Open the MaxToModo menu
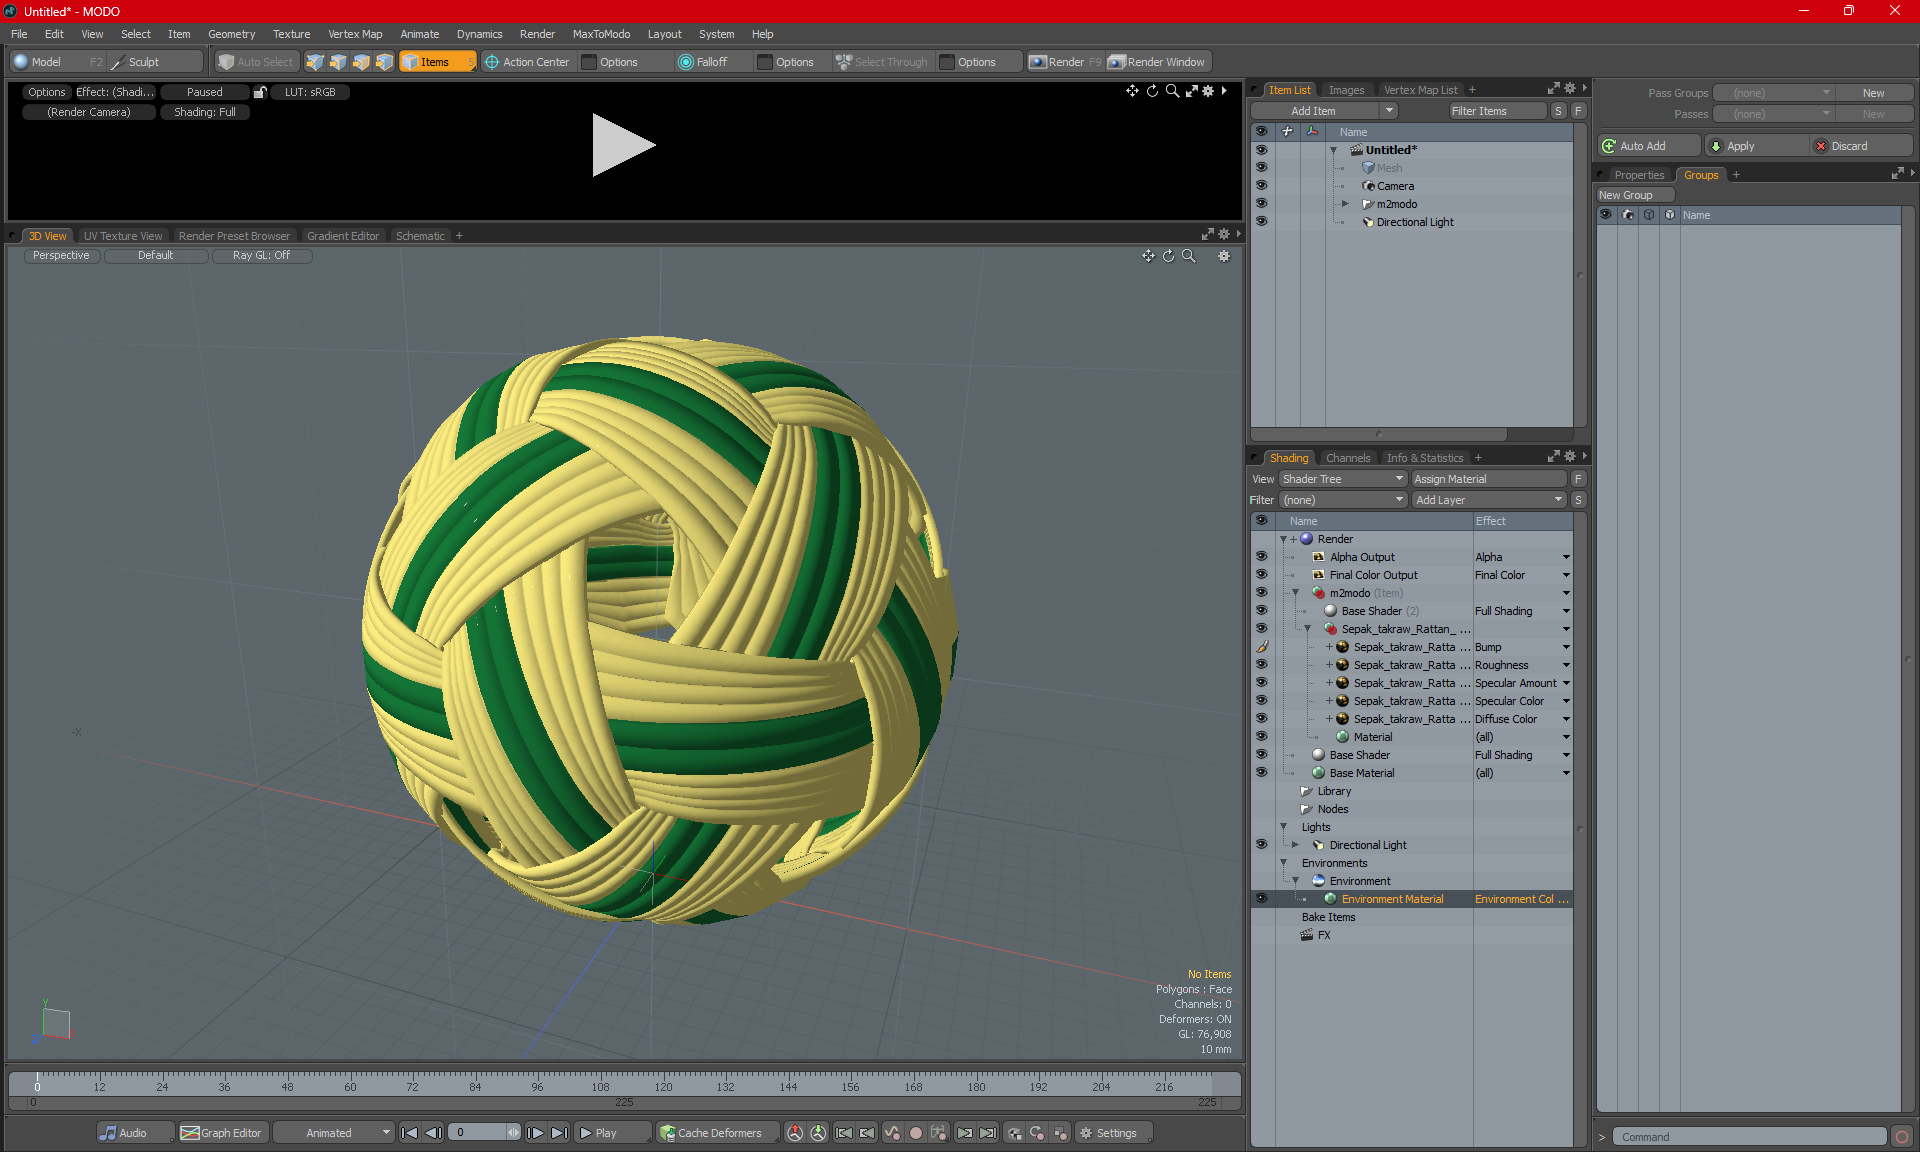Viewport: 1920px width, 1152px height. [601, 34]
